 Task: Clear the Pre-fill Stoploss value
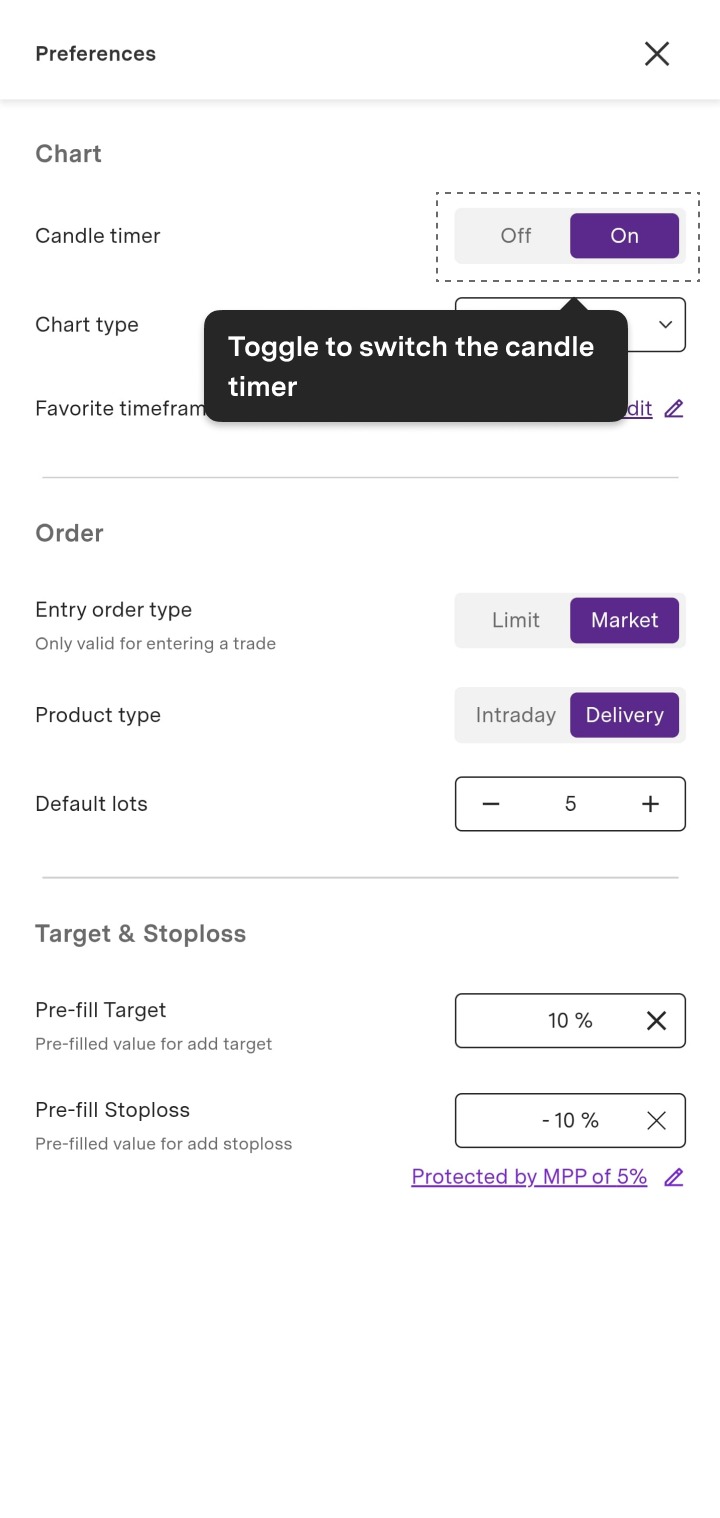coord(656,1120)
